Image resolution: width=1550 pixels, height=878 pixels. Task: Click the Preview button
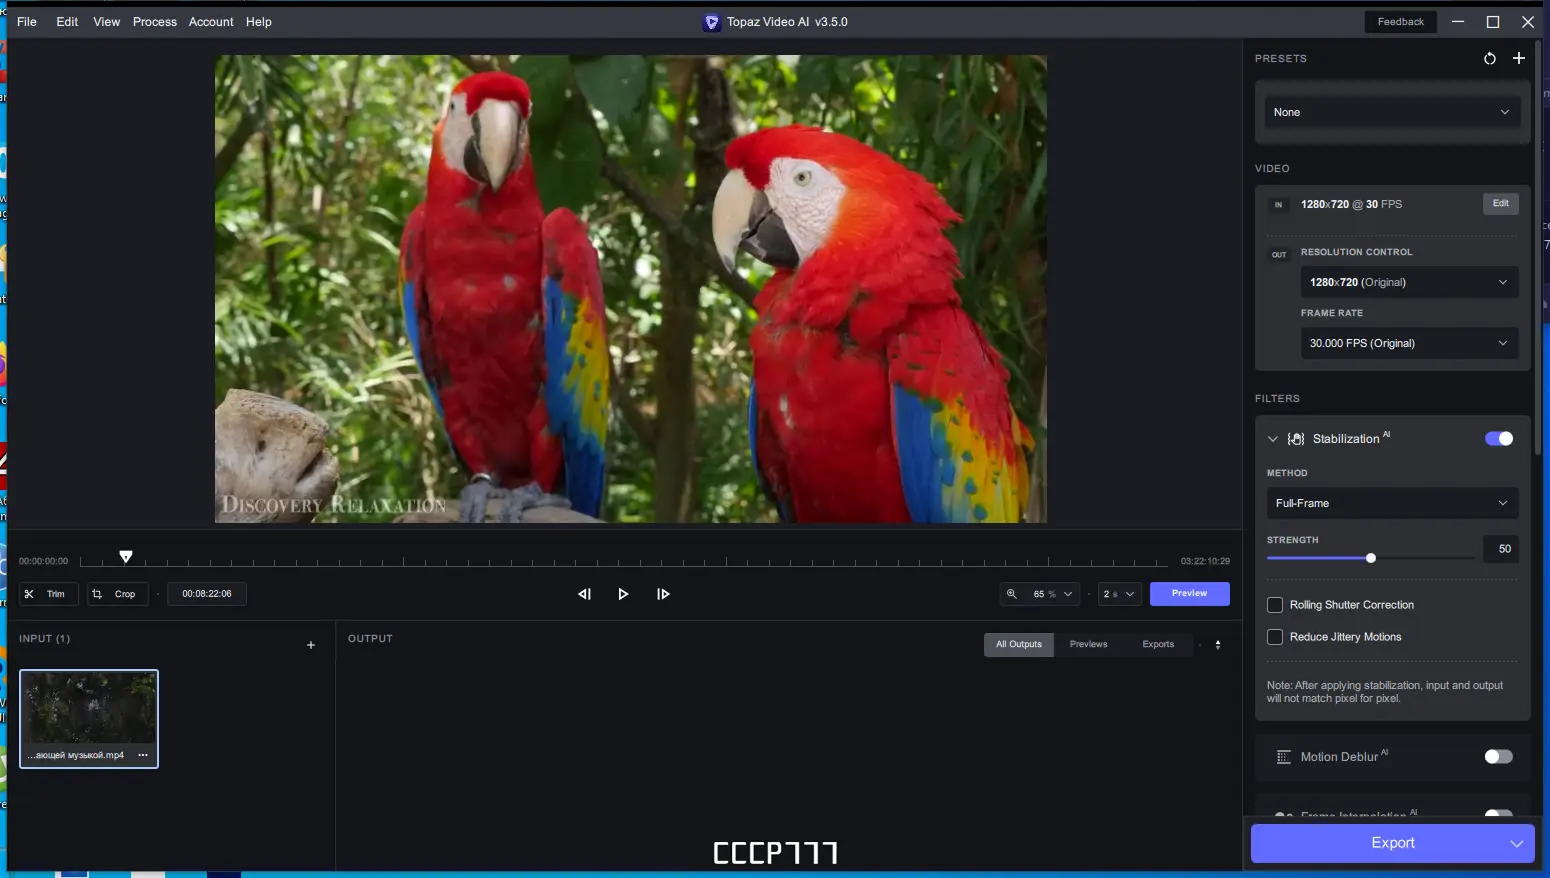pyautogui.click(x=1189, y=593)
